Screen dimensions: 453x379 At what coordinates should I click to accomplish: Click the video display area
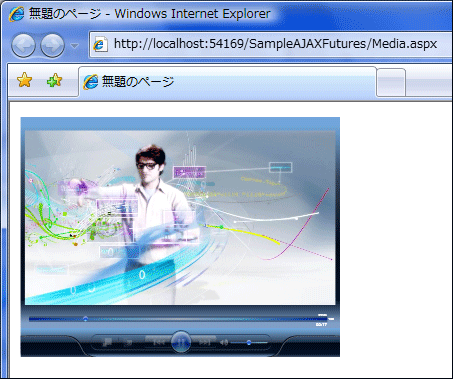click(x=180, y=218)
